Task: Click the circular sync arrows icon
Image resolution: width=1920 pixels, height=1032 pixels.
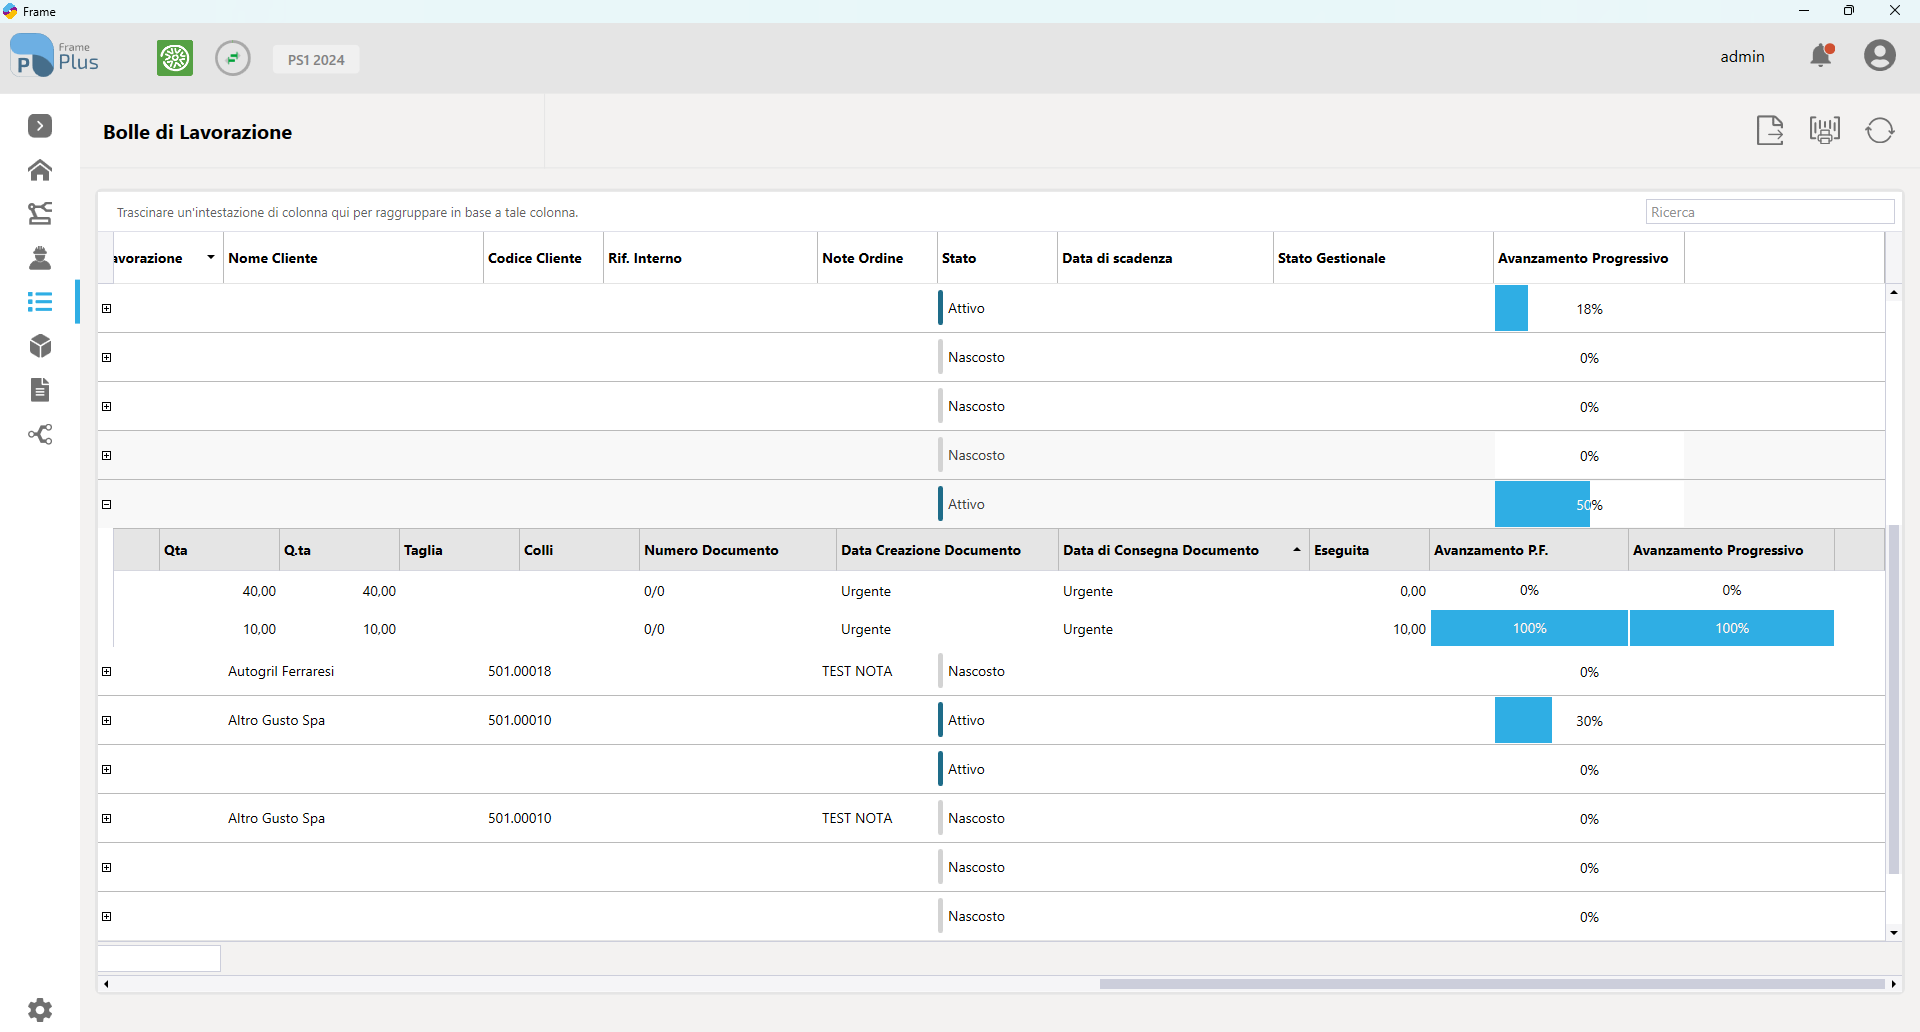Action: 233,58
